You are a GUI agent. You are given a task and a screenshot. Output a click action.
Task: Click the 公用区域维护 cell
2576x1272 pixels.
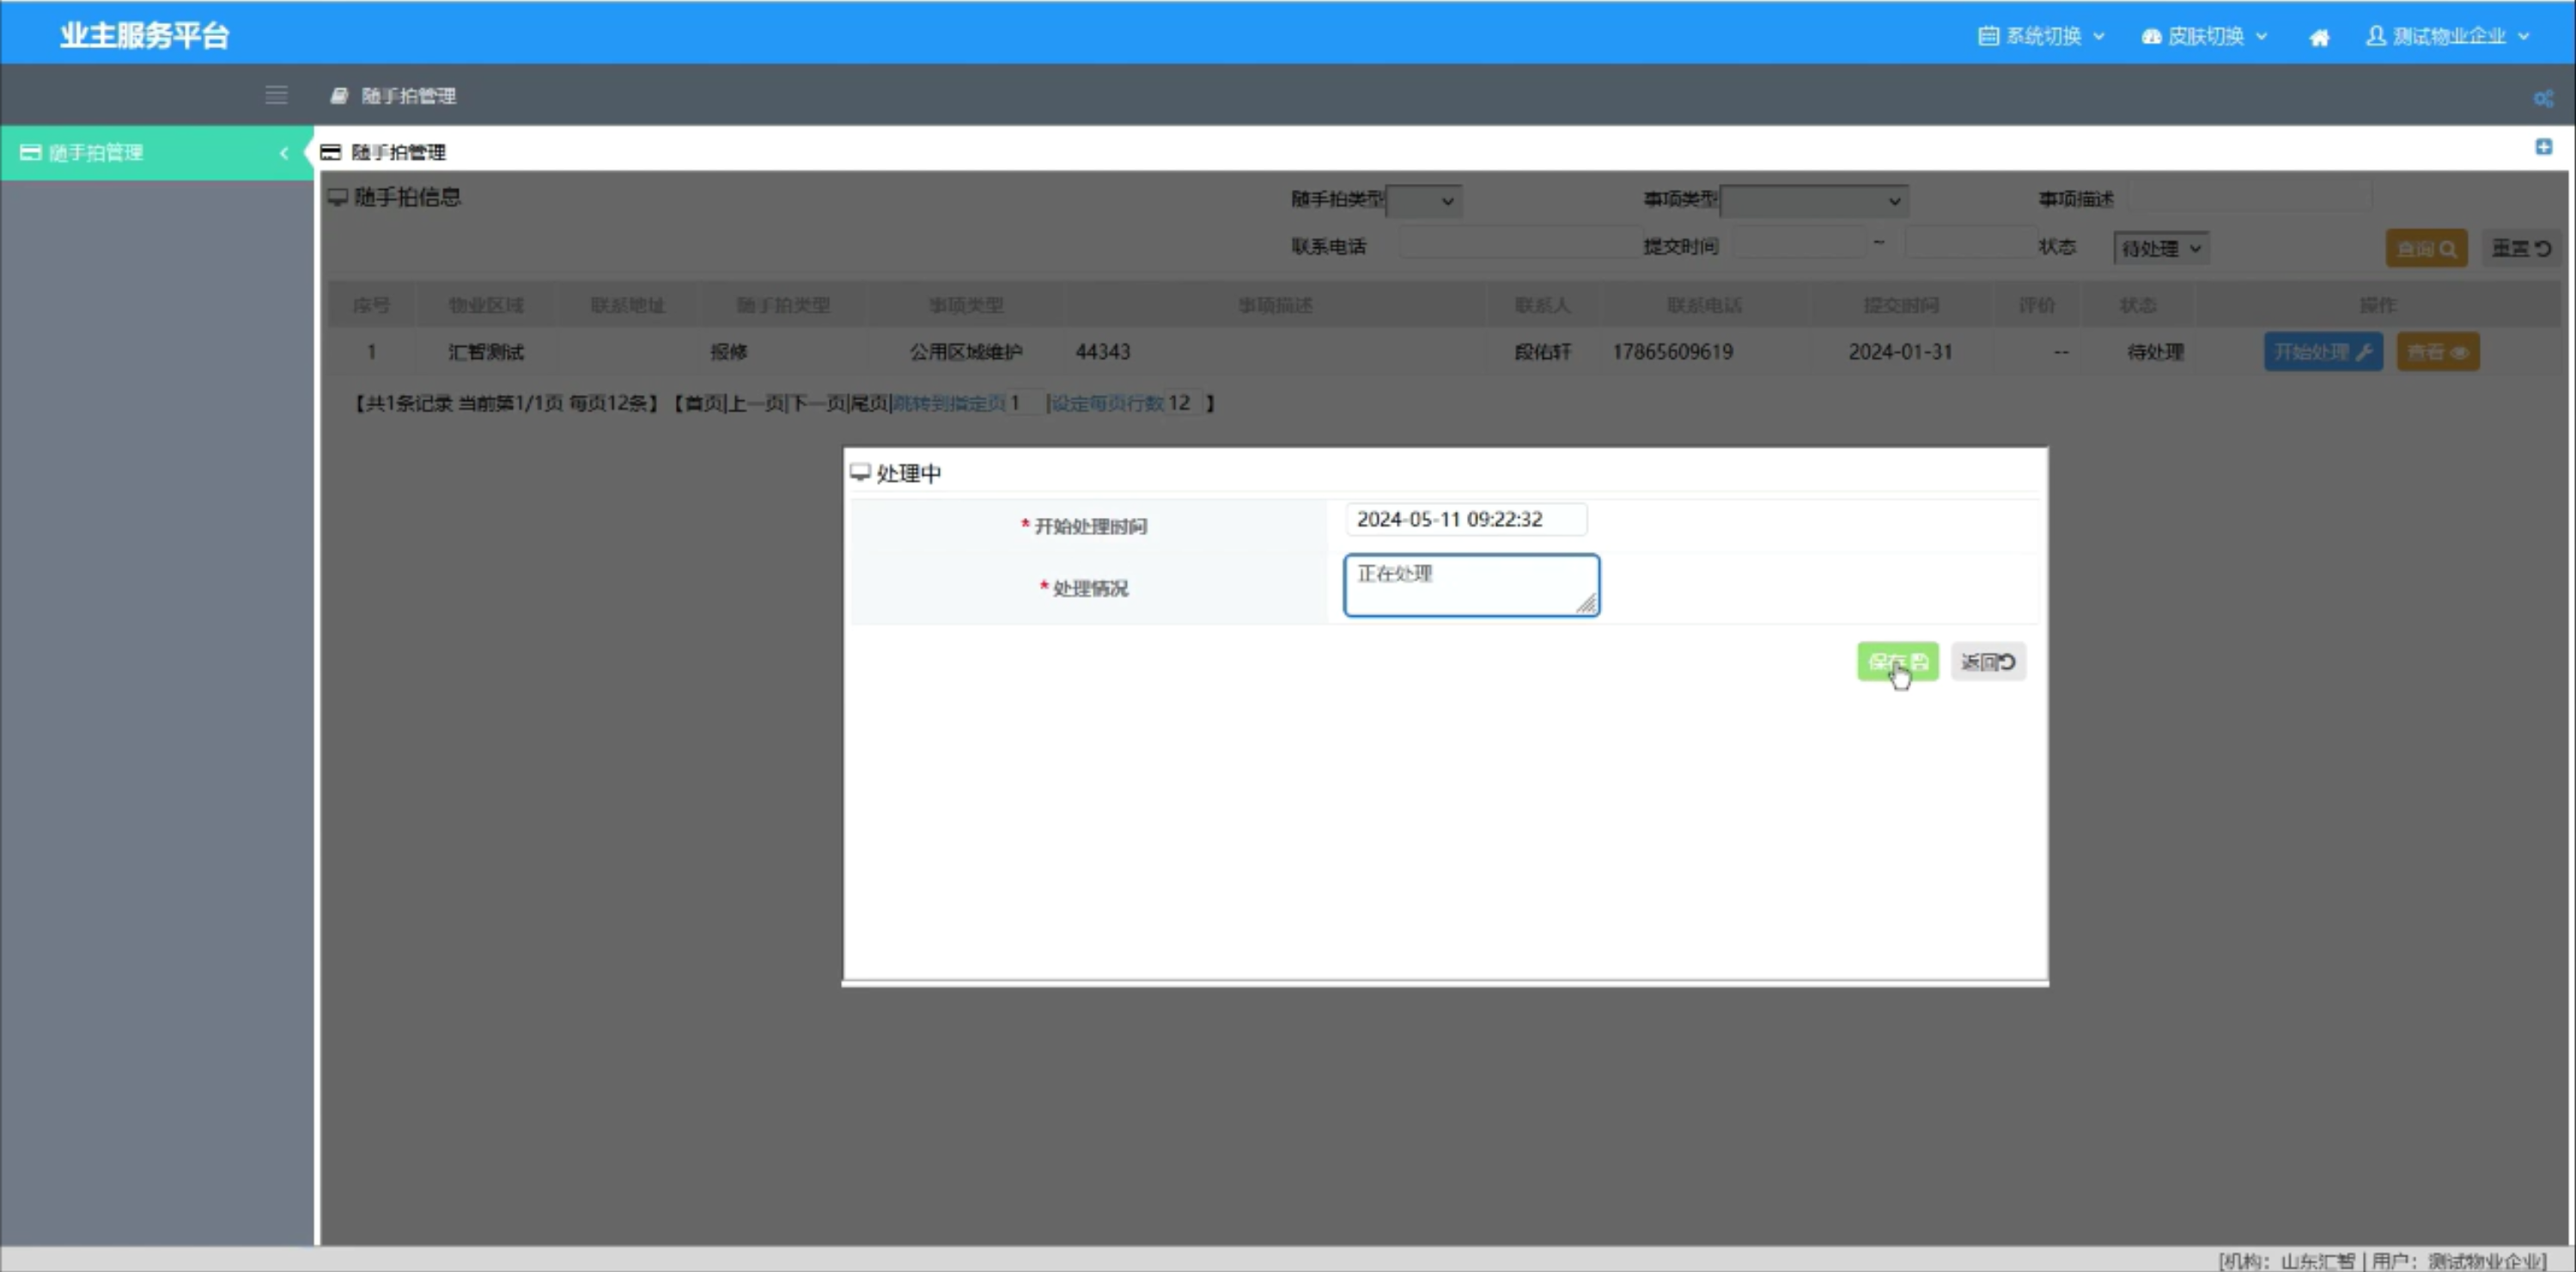point(966,352)
